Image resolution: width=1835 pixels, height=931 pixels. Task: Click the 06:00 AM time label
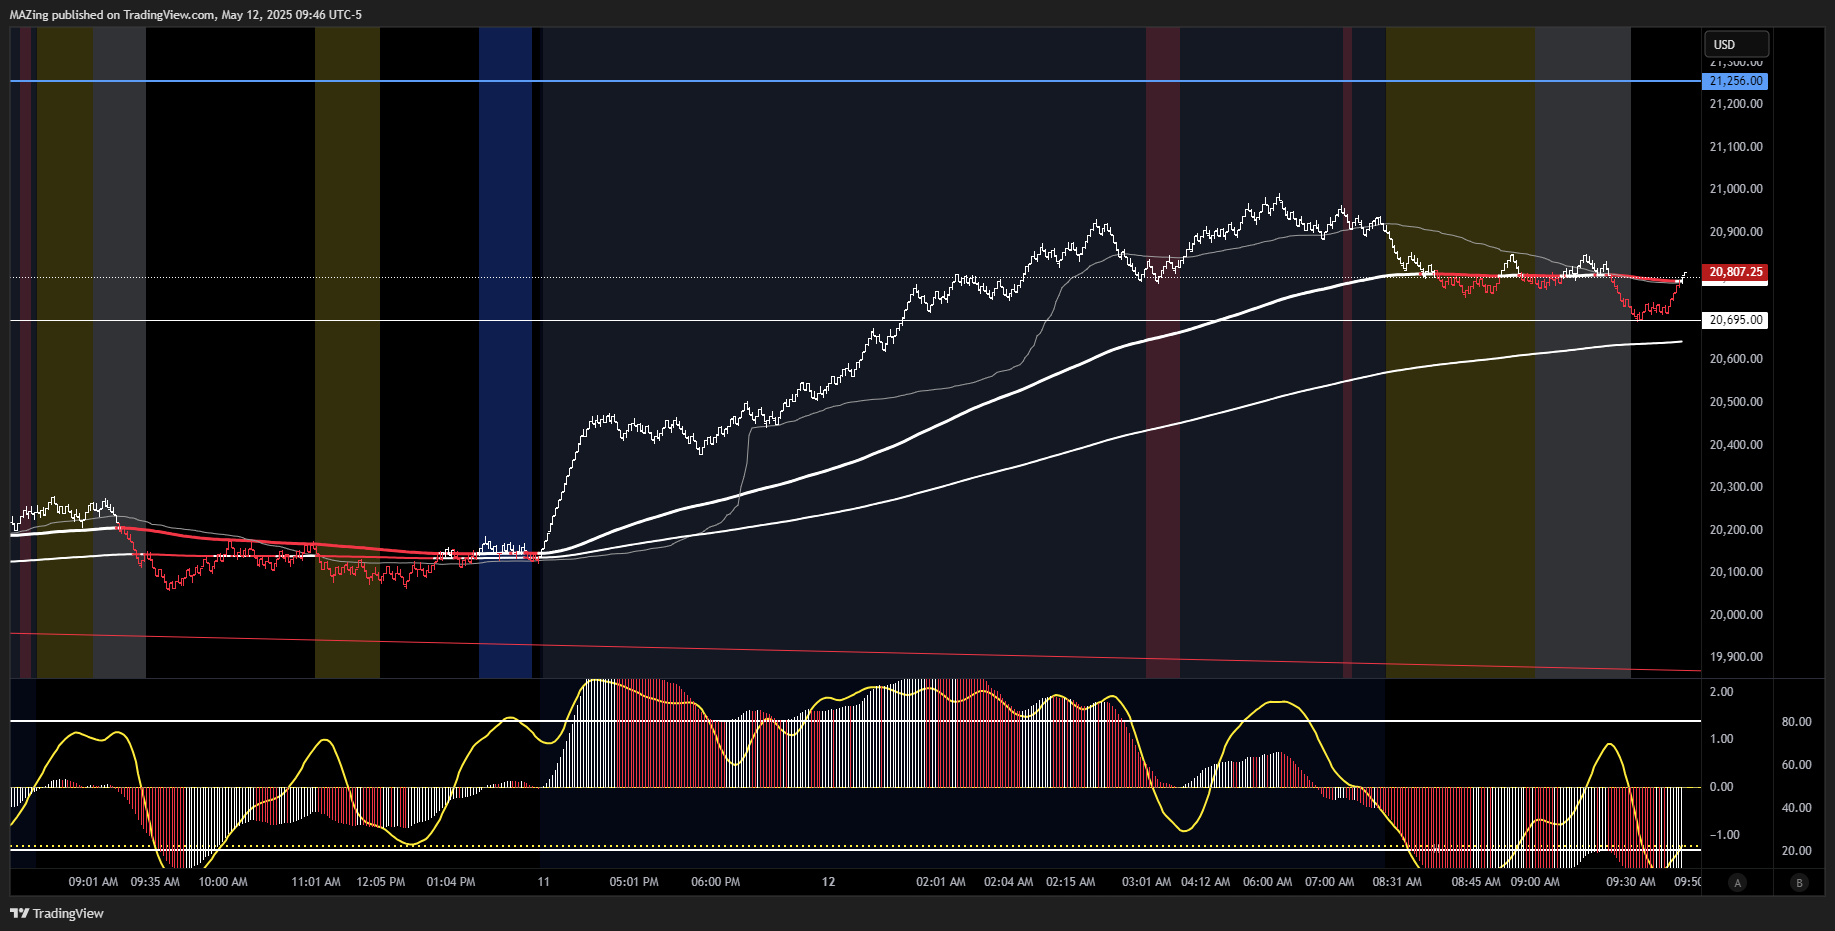point(1268,882)
